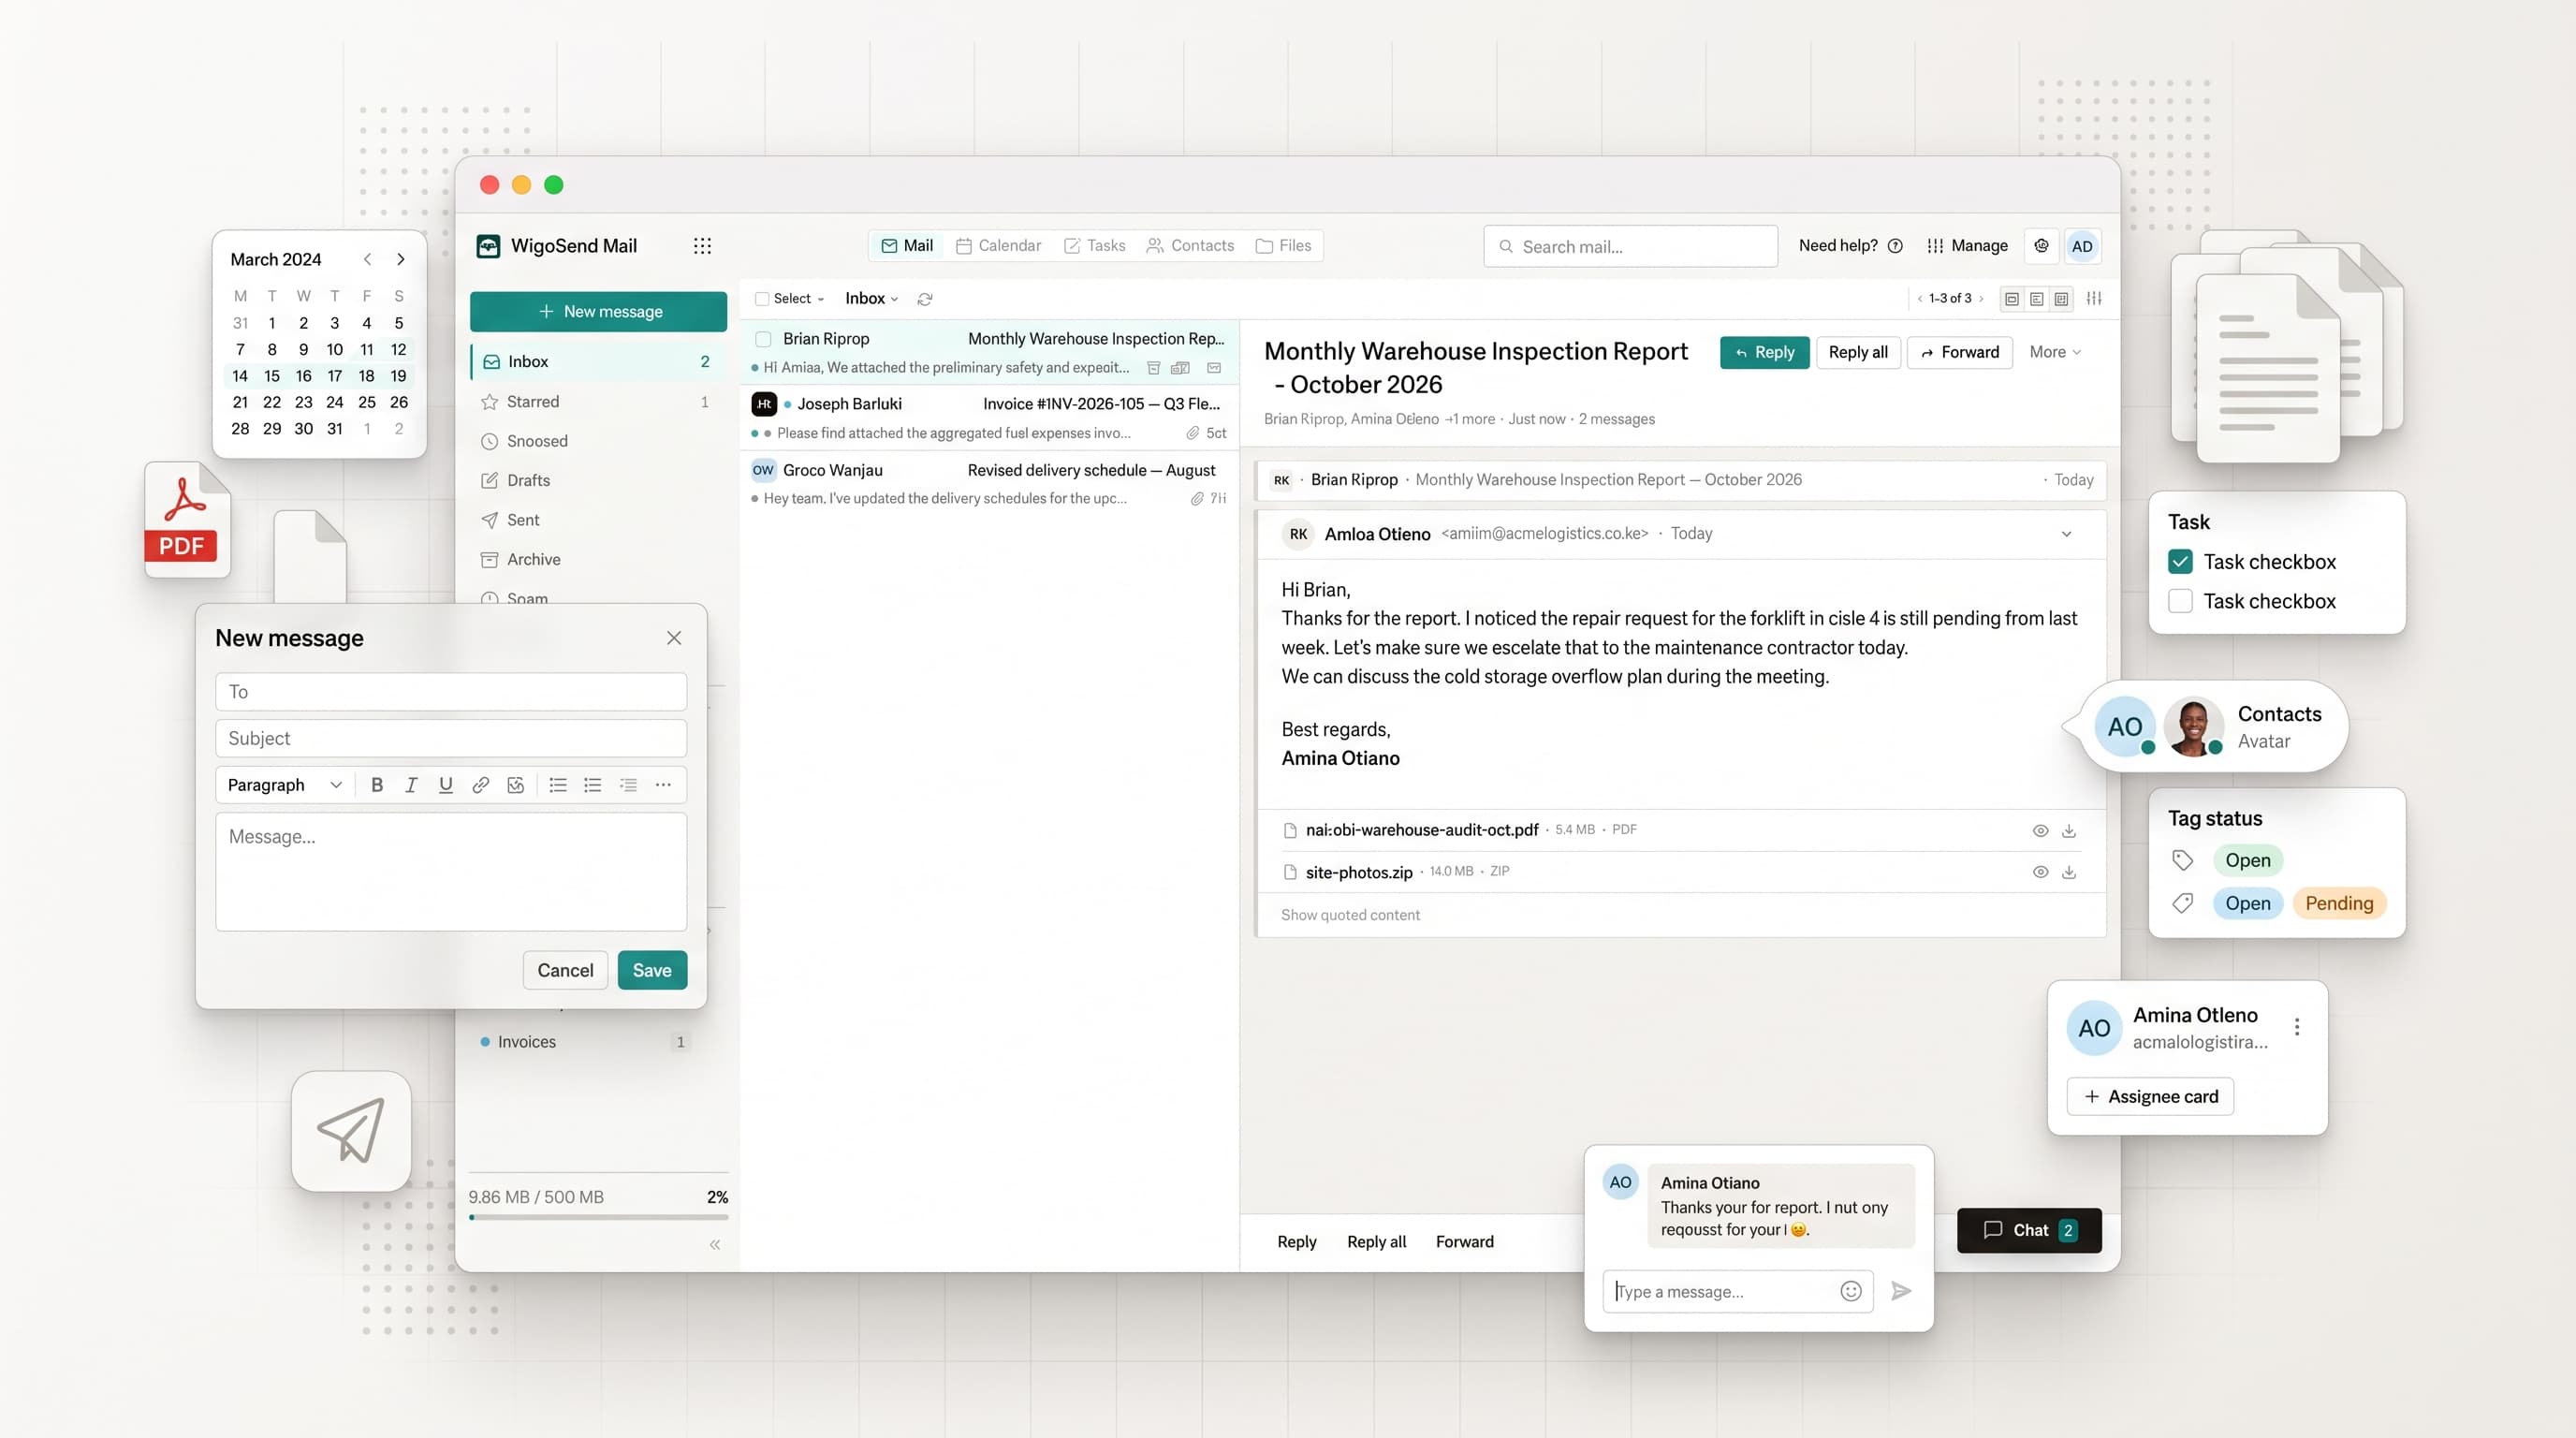Switch to the first layout view icon
Screen dimensions: 2576x1438
coord(2012,298)
